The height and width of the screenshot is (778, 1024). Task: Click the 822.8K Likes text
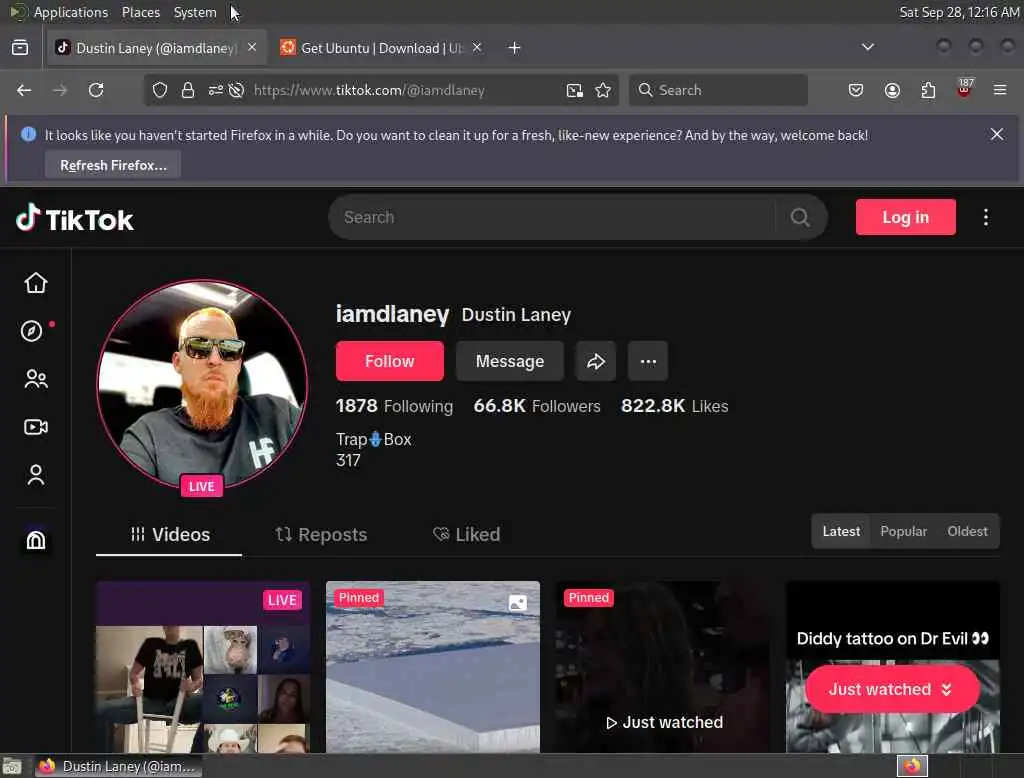pyautogui.click(x=675, y=406)
